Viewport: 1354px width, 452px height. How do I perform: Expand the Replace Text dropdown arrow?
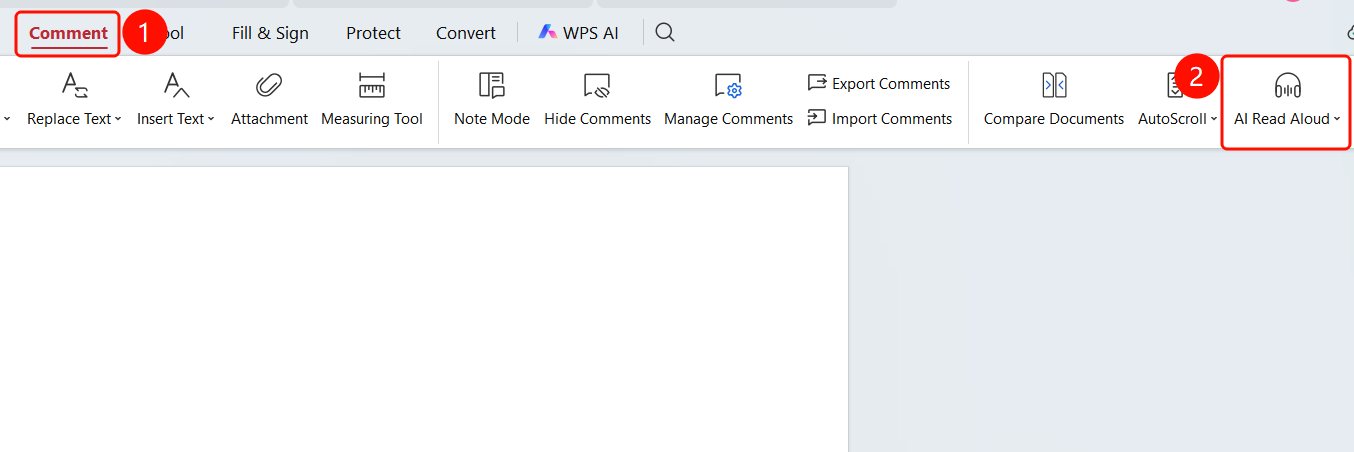[x=118, y=119]
